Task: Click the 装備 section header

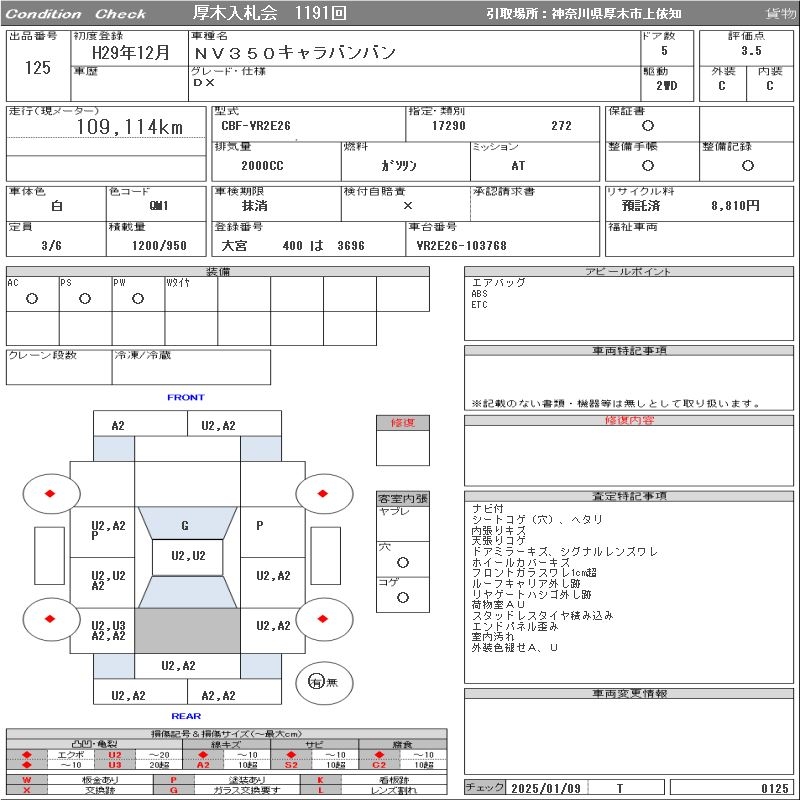Action: coord(218,271)
